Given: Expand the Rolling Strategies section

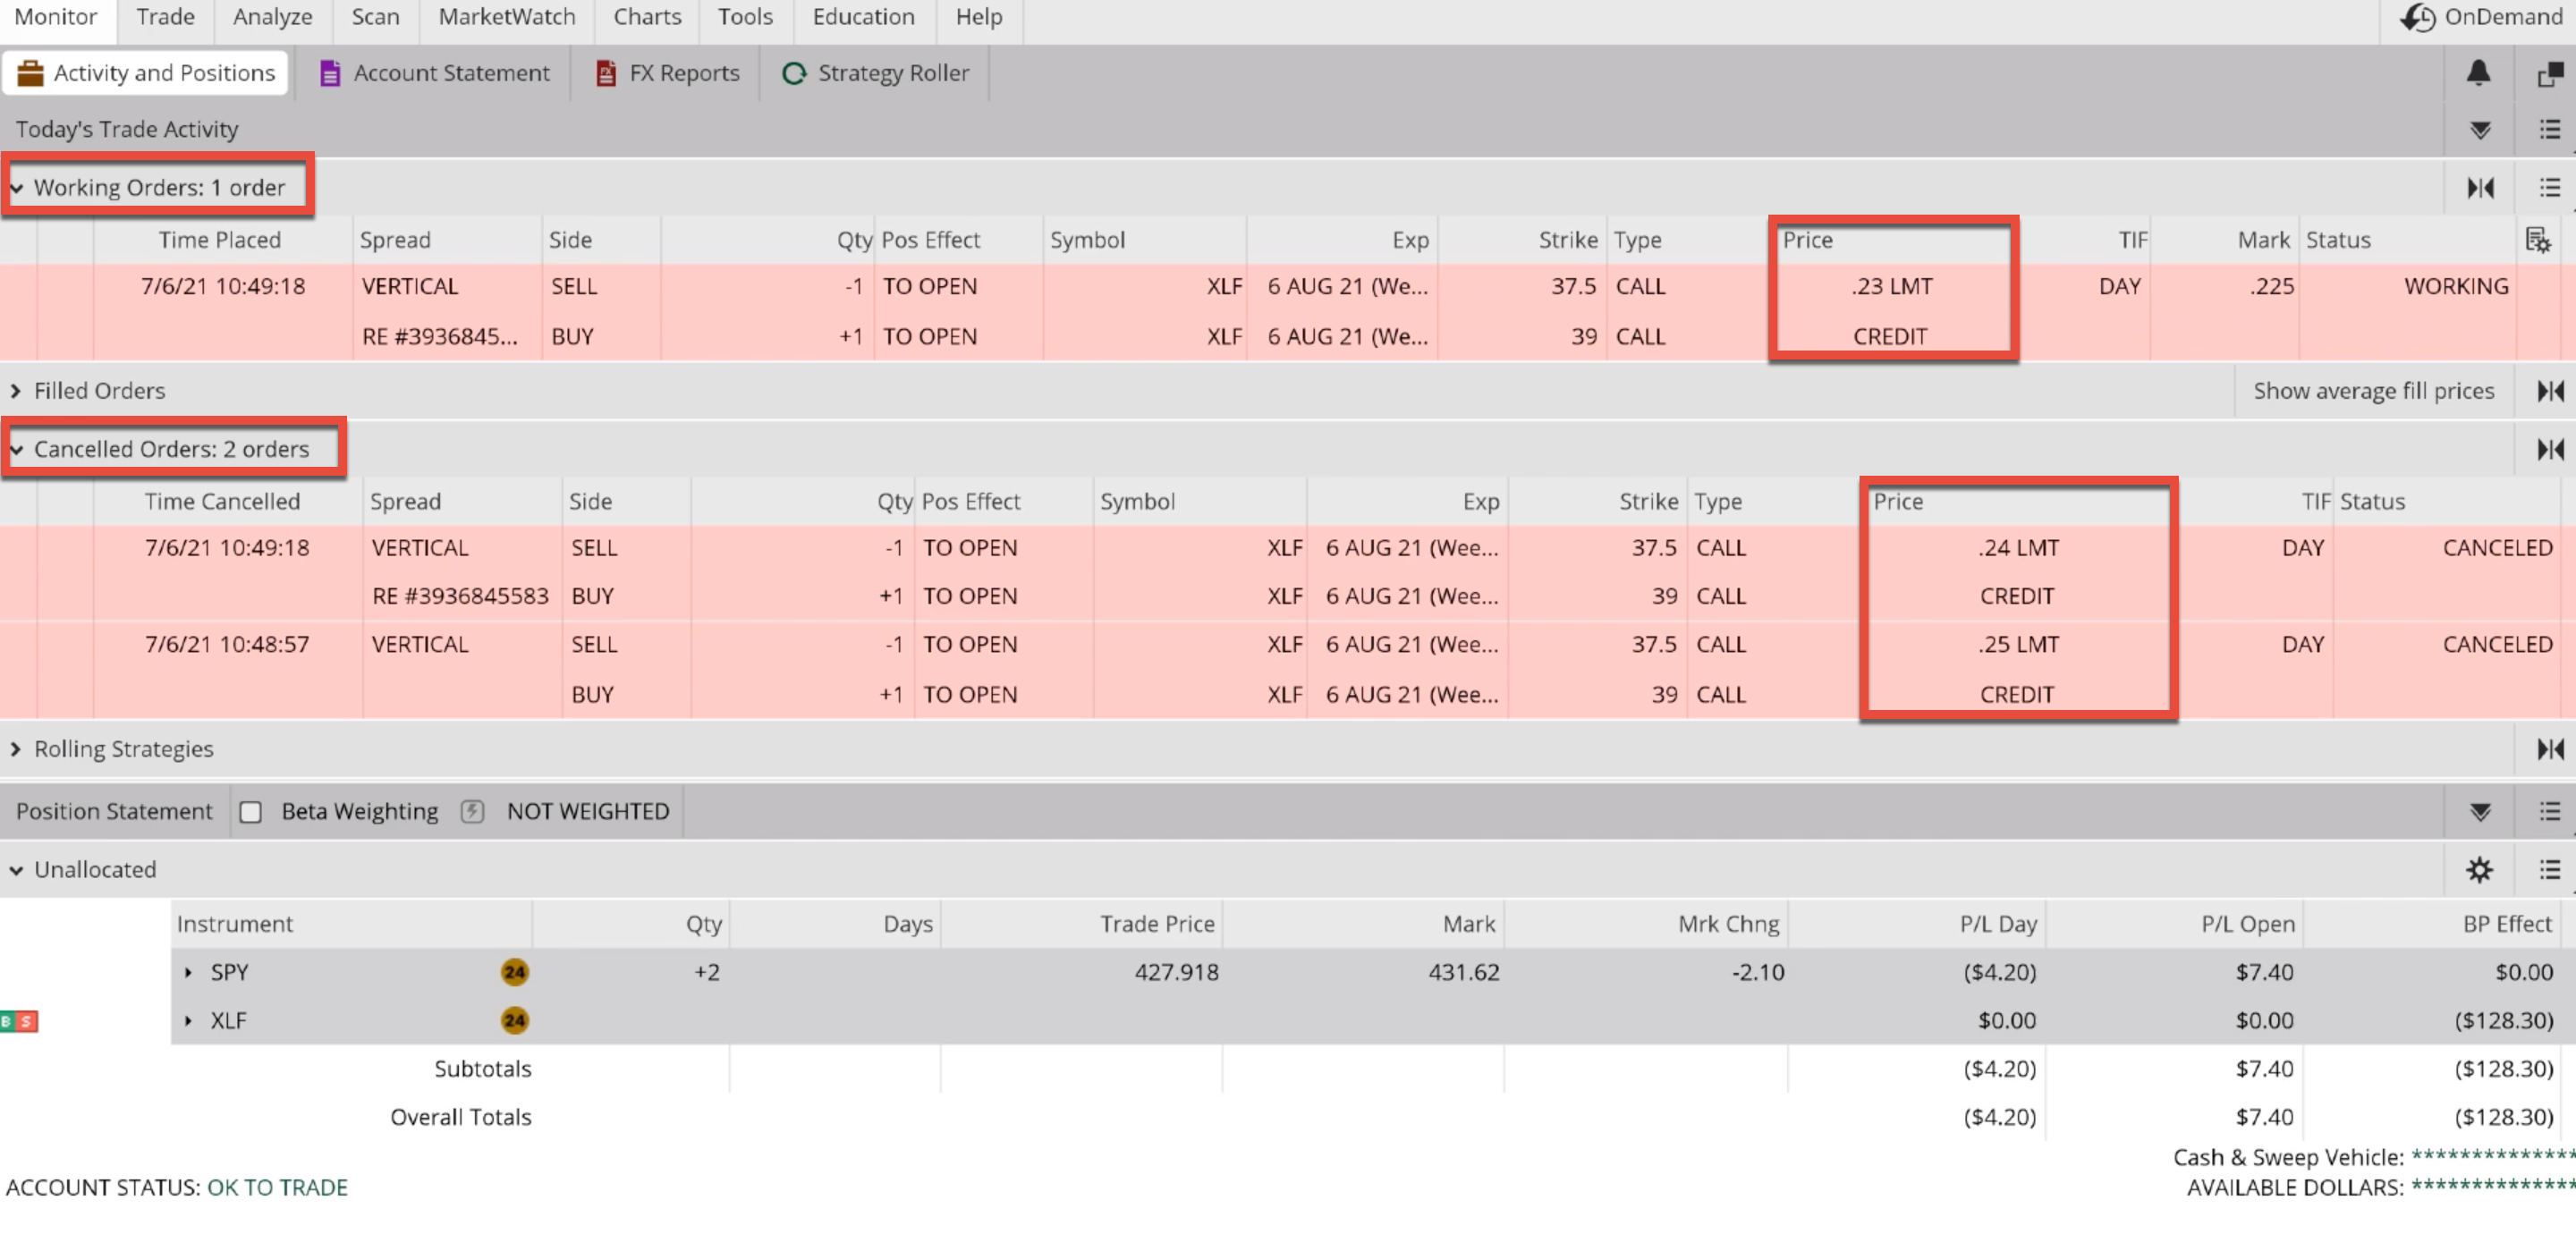Looking at the screenshot, I should coord(16,749).
